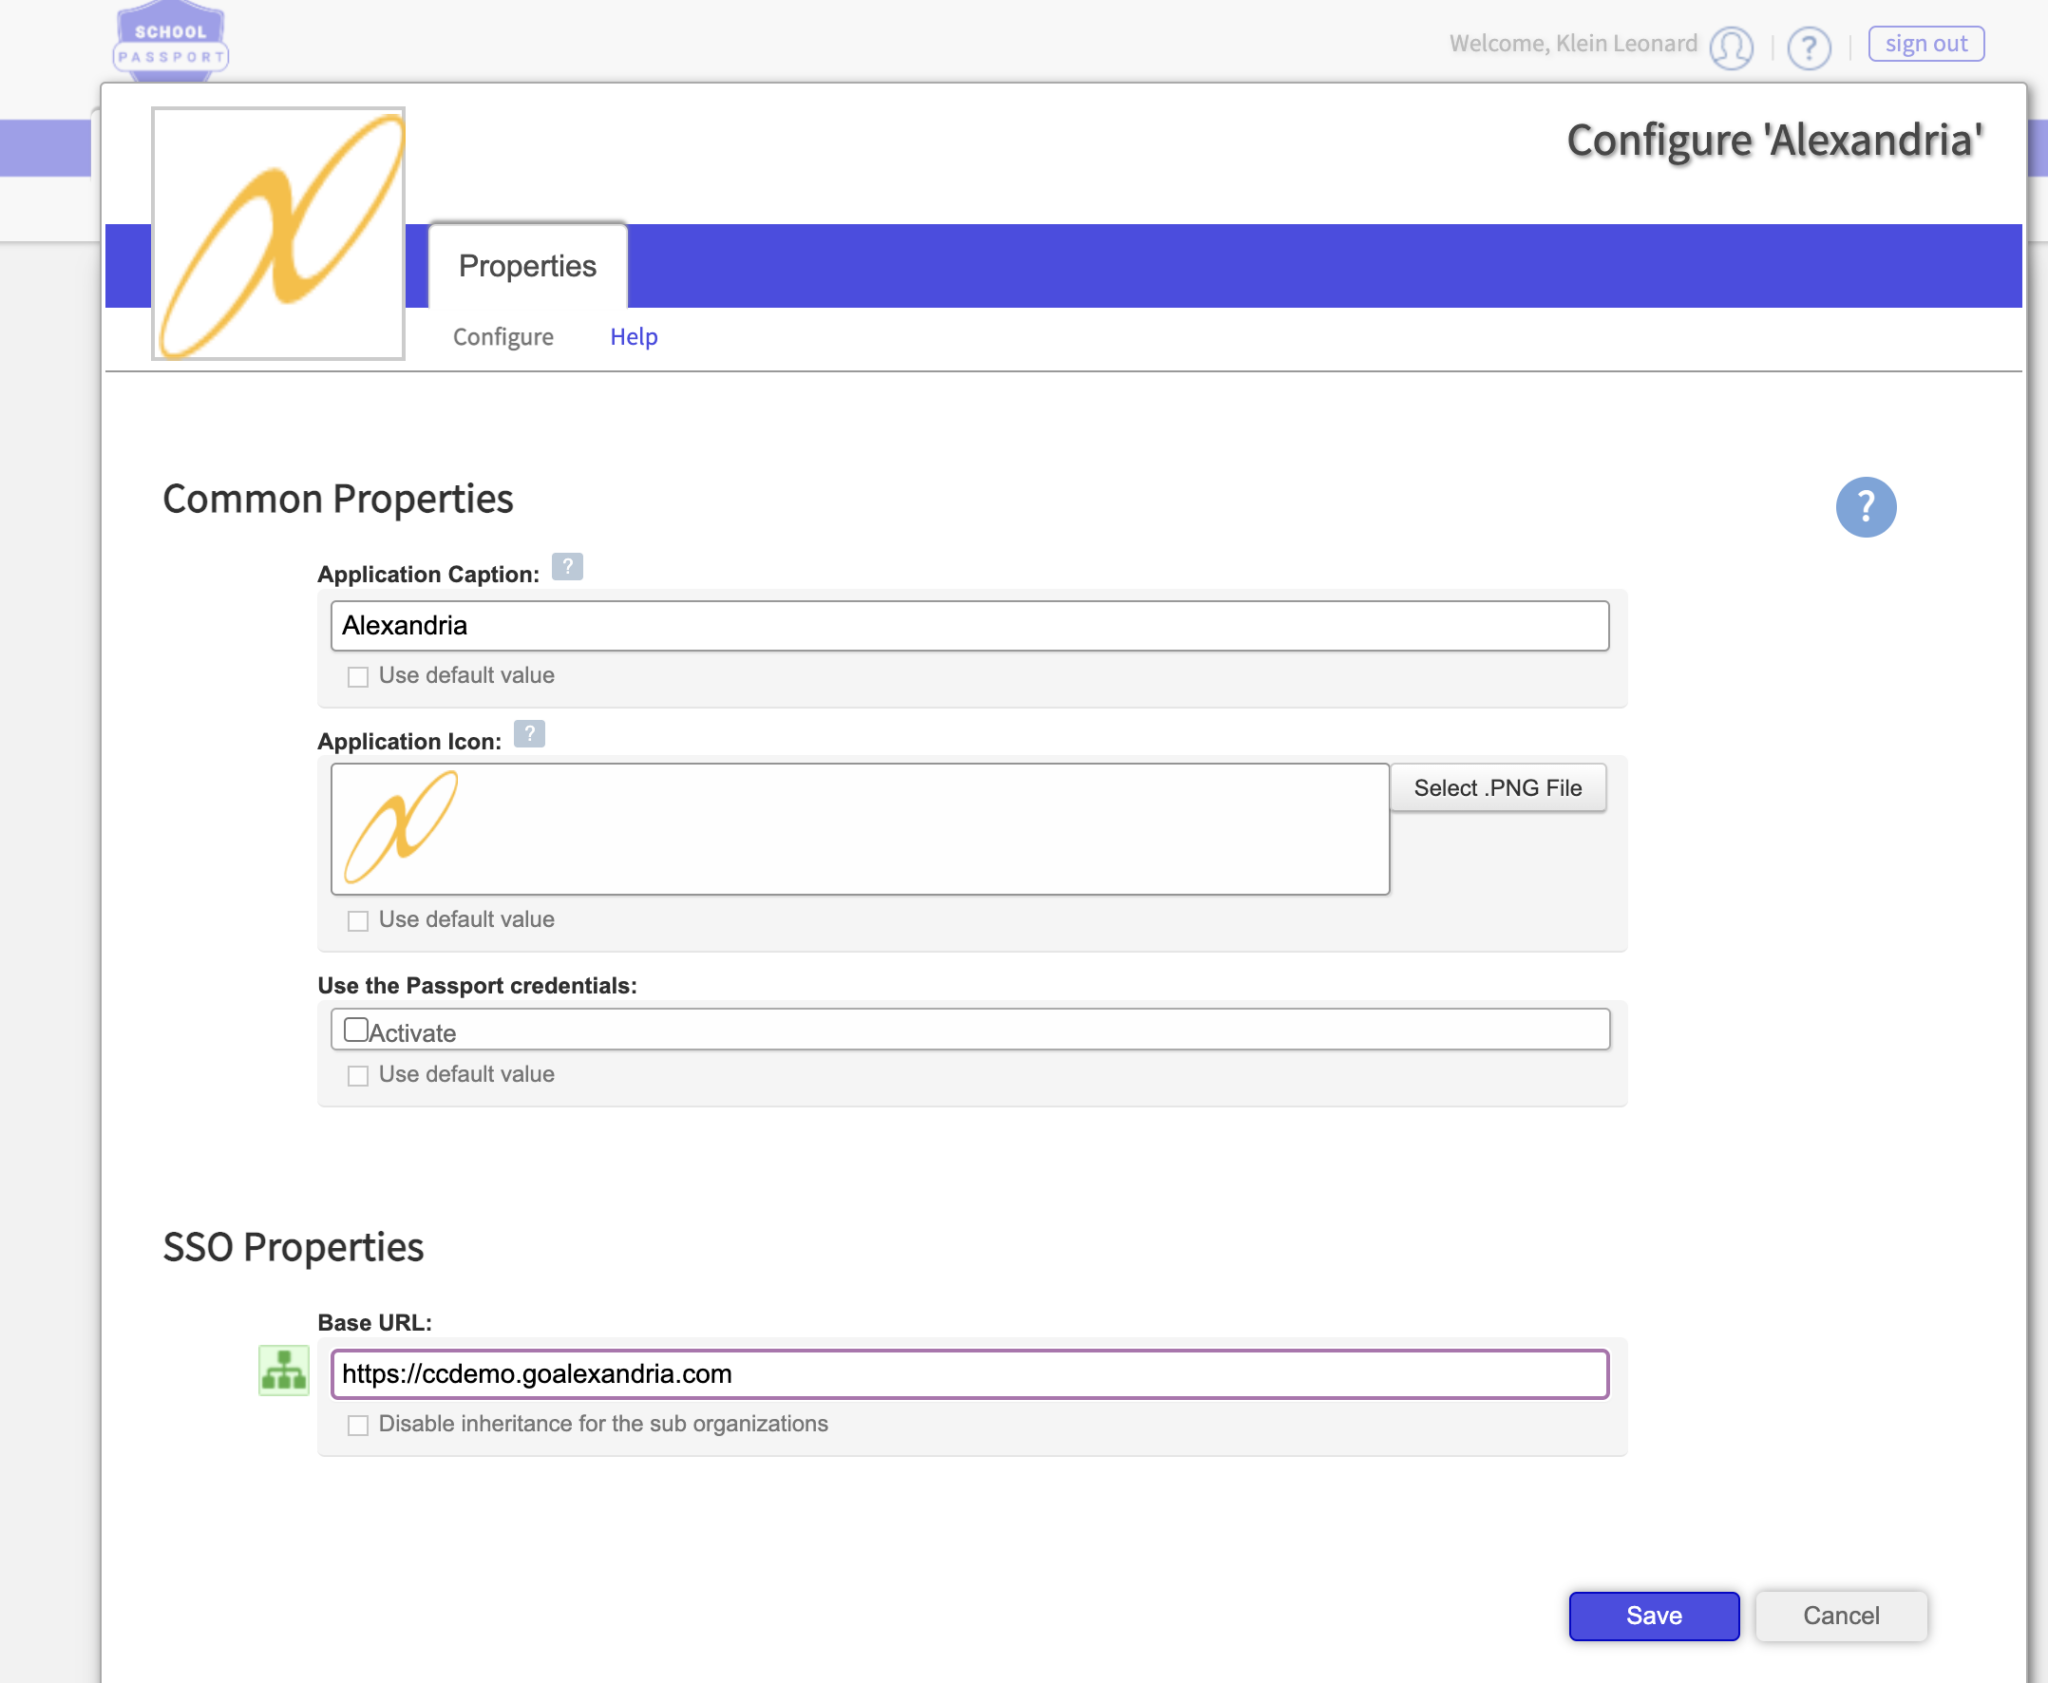Open the user profile icon

[x=1731, y=46]
